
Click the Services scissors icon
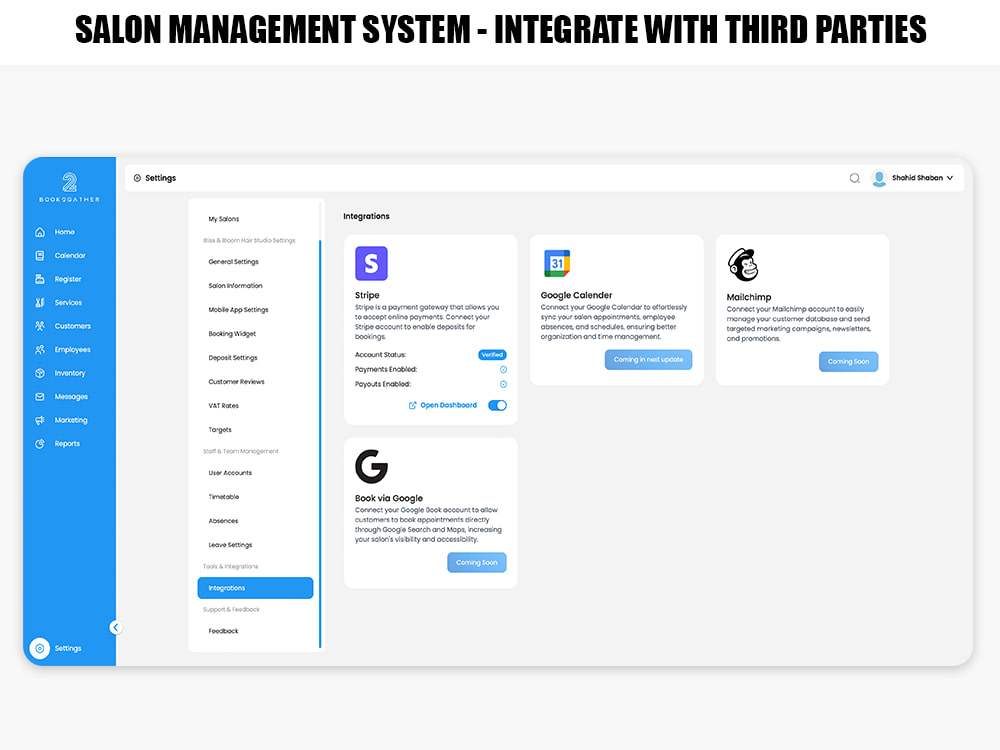coord(40,303)
